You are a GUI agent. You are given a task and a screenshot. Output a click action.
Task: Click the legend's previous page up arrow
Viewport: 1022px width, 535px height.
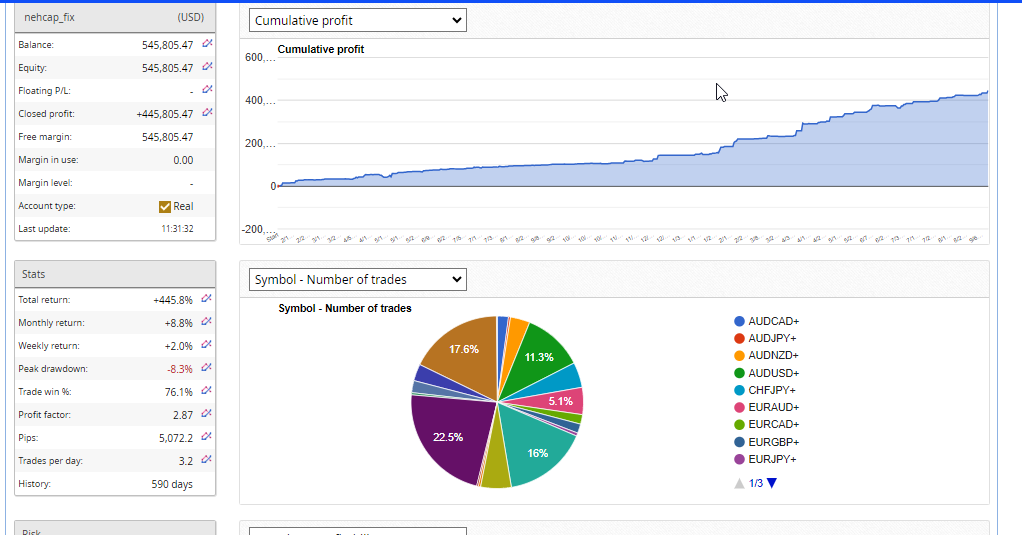click(739, 483)
